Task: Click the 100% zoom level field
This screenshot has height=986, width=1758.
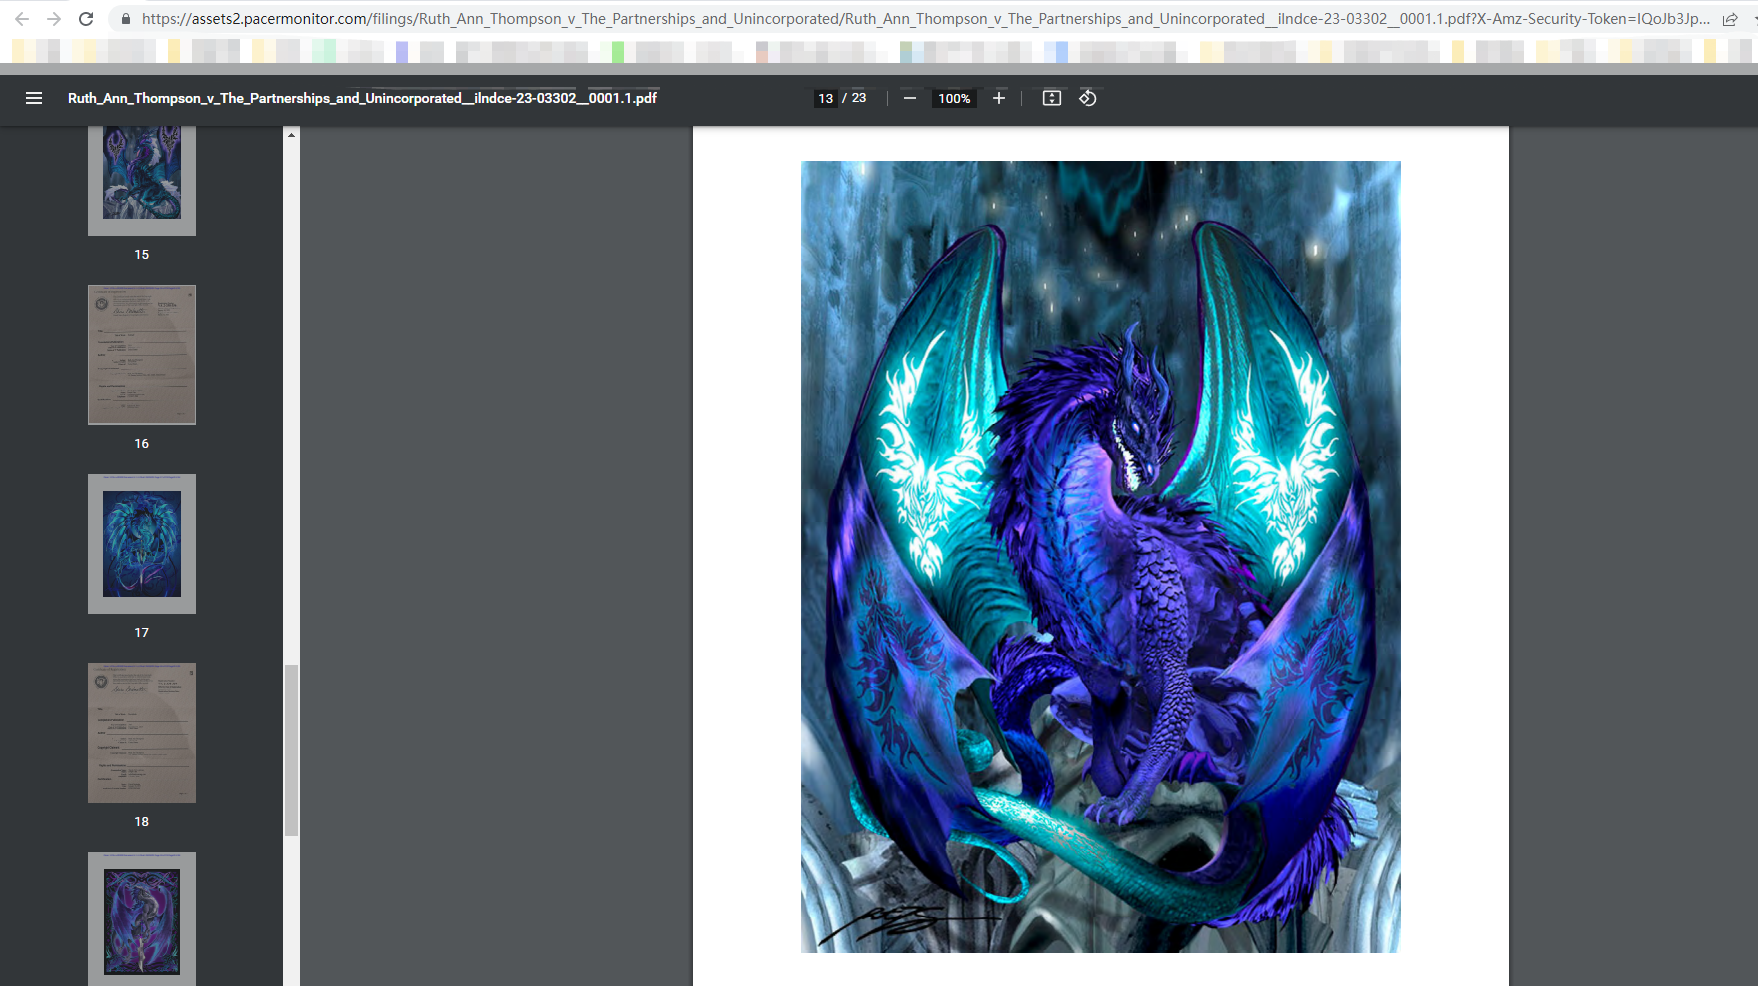Action: pos(953,98)
